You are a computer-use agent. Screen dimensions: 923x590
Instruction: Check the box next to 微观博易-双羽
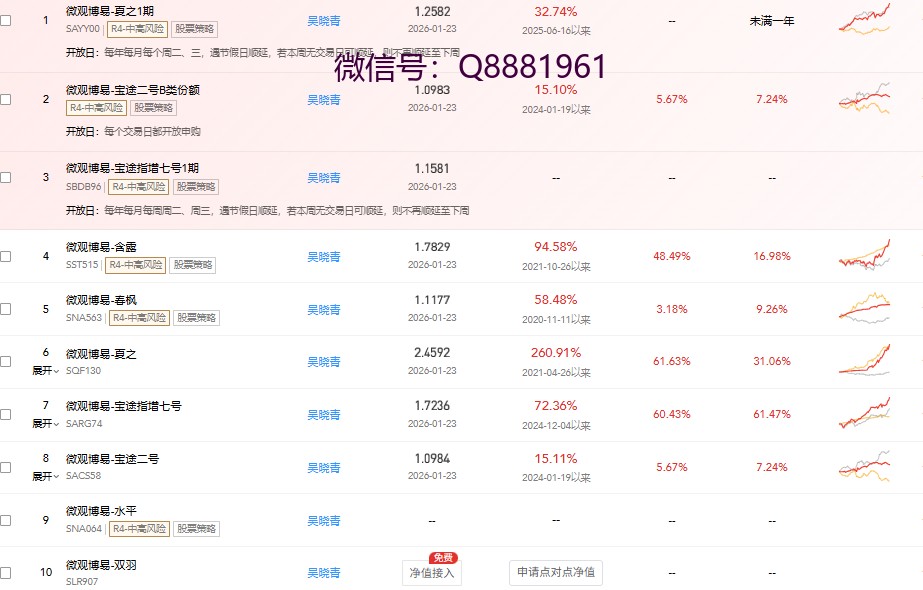pos(6,573)
